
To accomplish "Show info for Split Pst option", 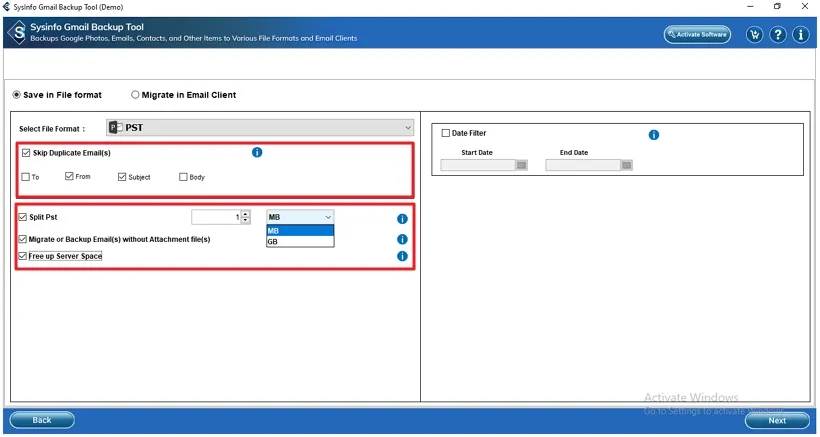I will [x=402, y=219].
